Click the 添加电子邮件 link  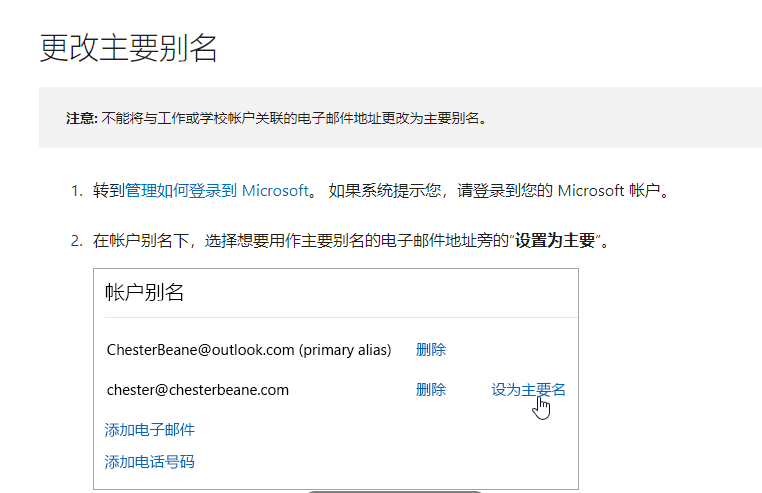tap(150, 430)
